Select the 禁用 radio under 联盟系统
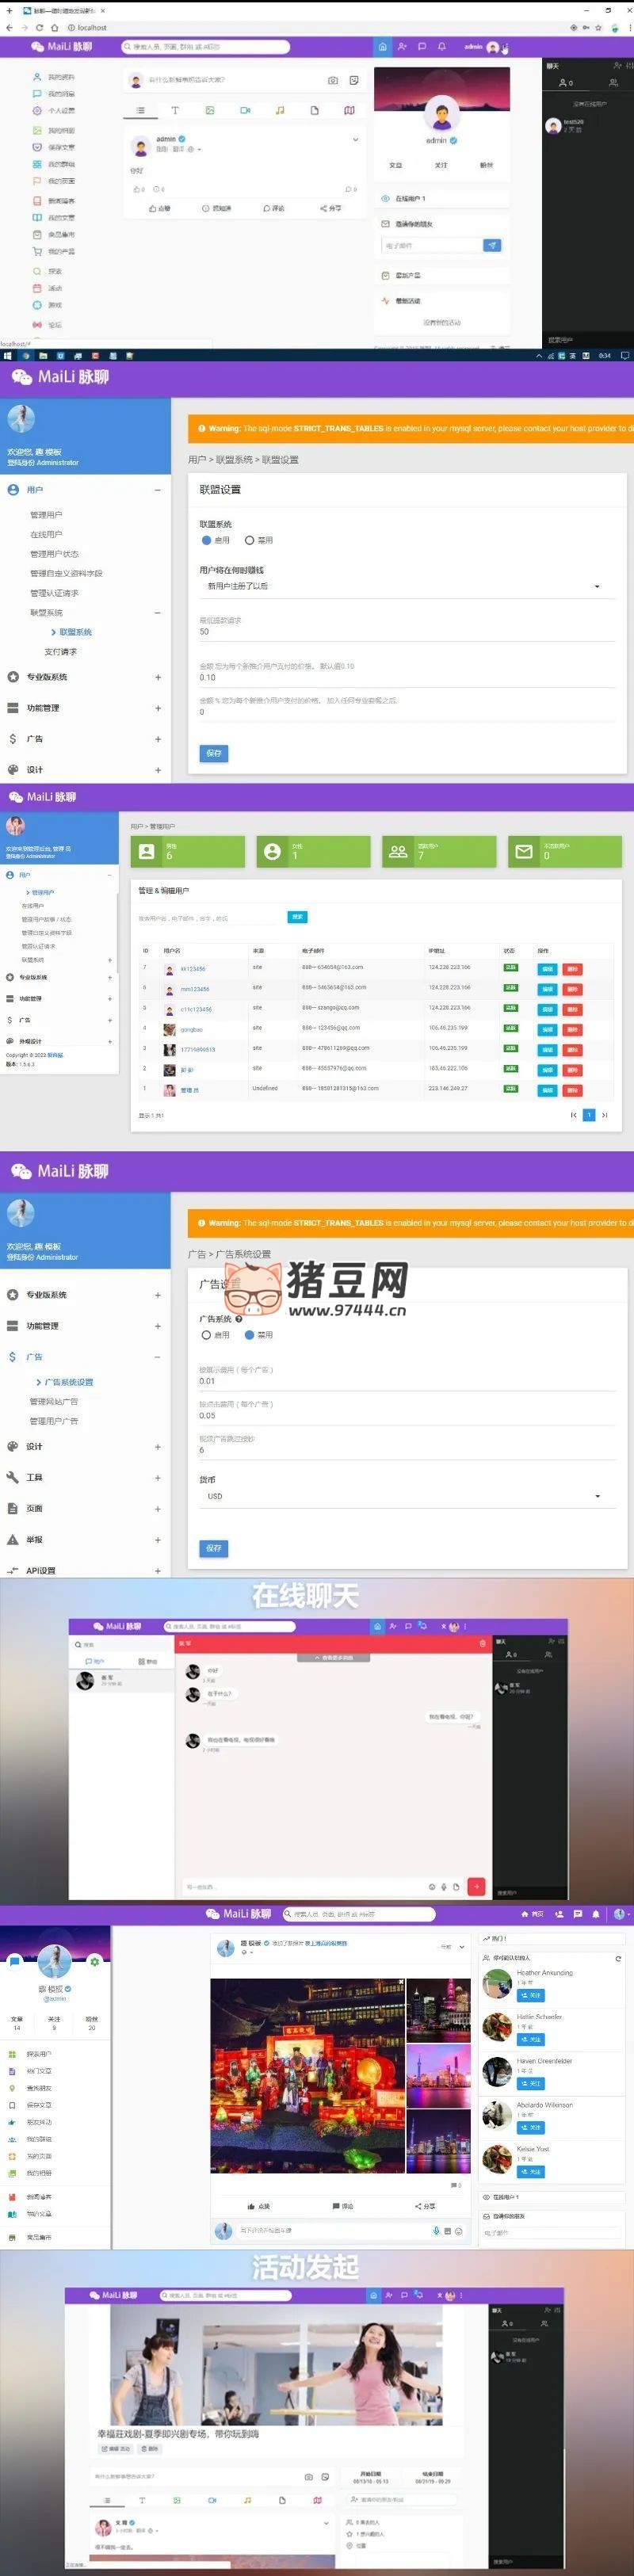This screenshot has width=634, height=2576. tap(249, 540)
